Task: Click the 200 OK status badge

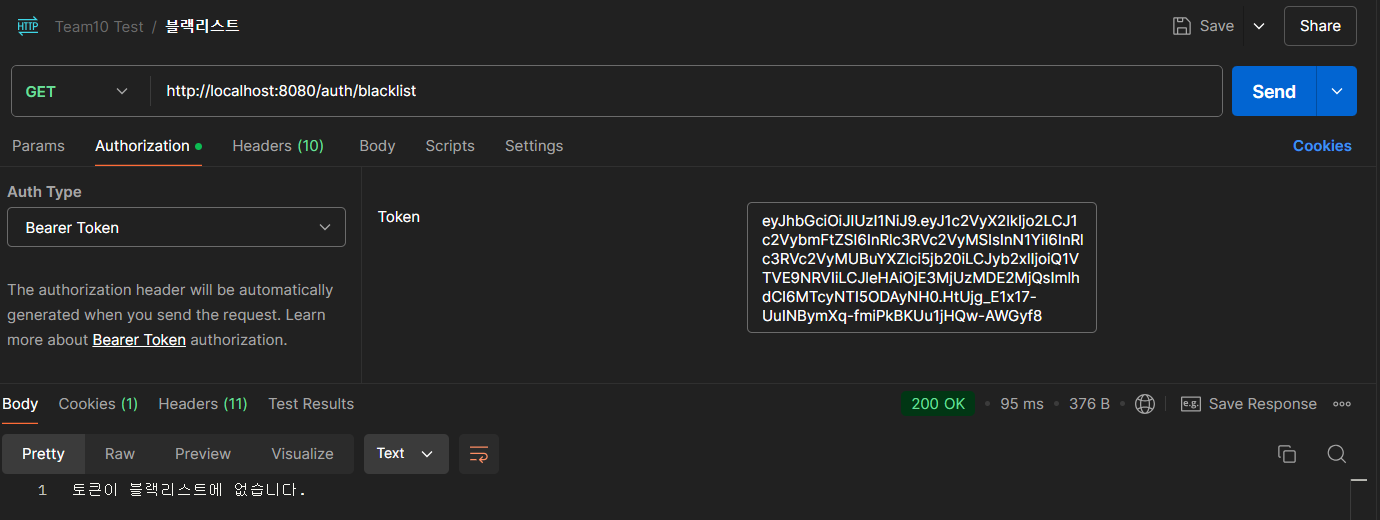Action: coord(938,404)
